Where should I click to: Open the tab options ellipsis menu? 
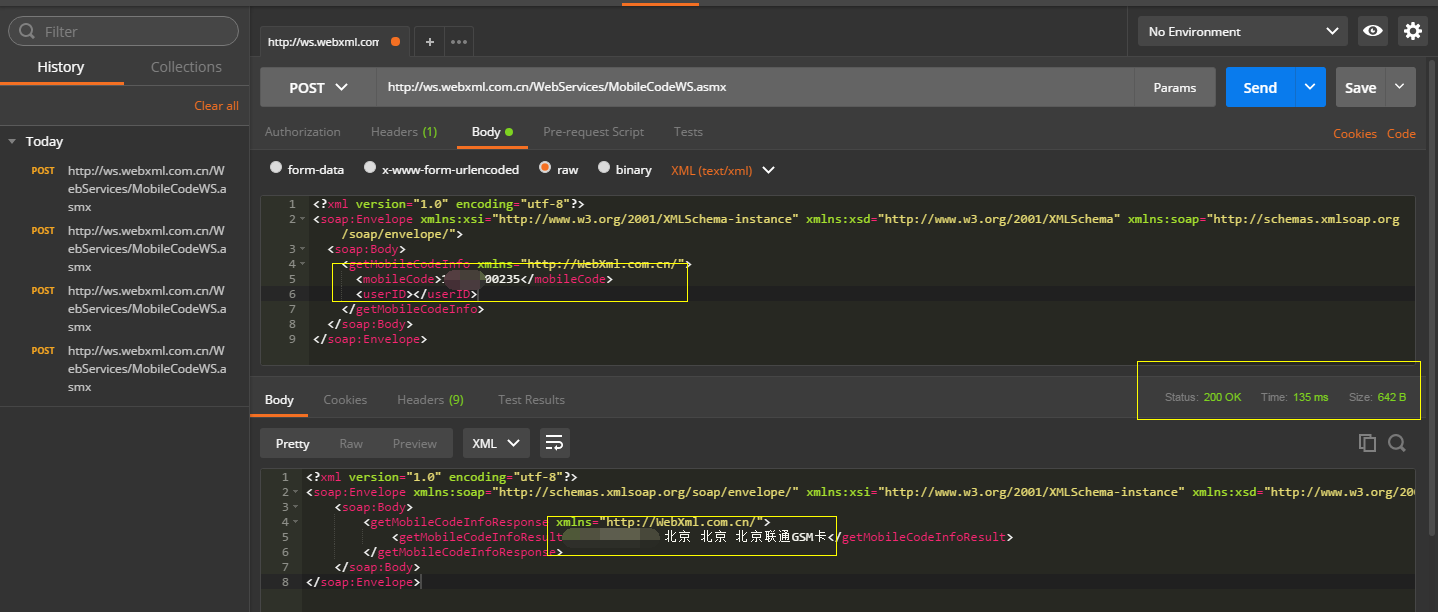point(459,42)
